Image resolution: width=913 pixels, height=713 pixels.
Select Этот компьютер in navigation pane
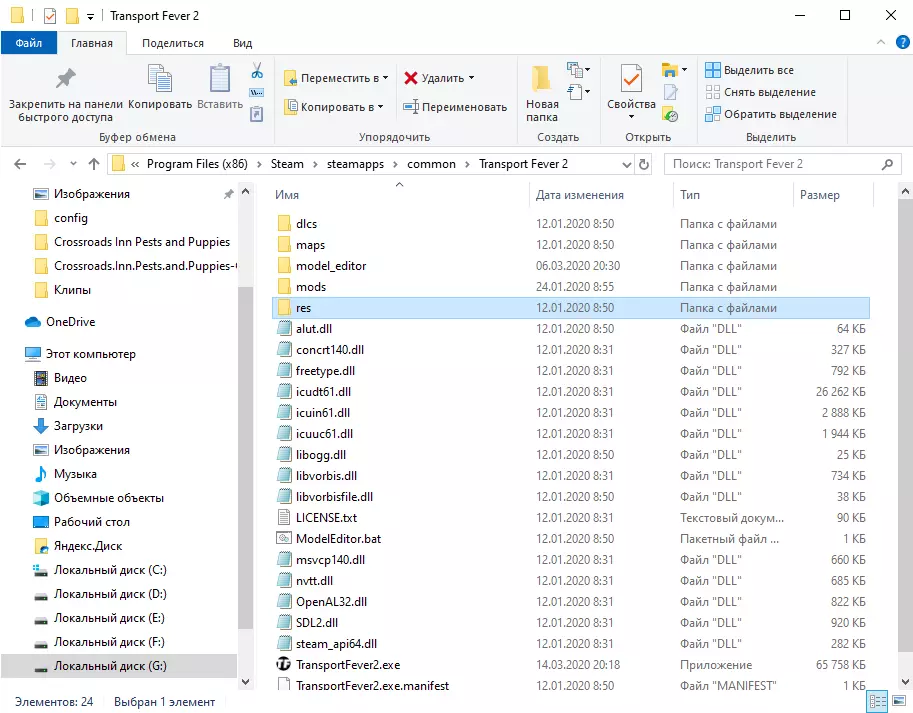(x=90, y=354)
